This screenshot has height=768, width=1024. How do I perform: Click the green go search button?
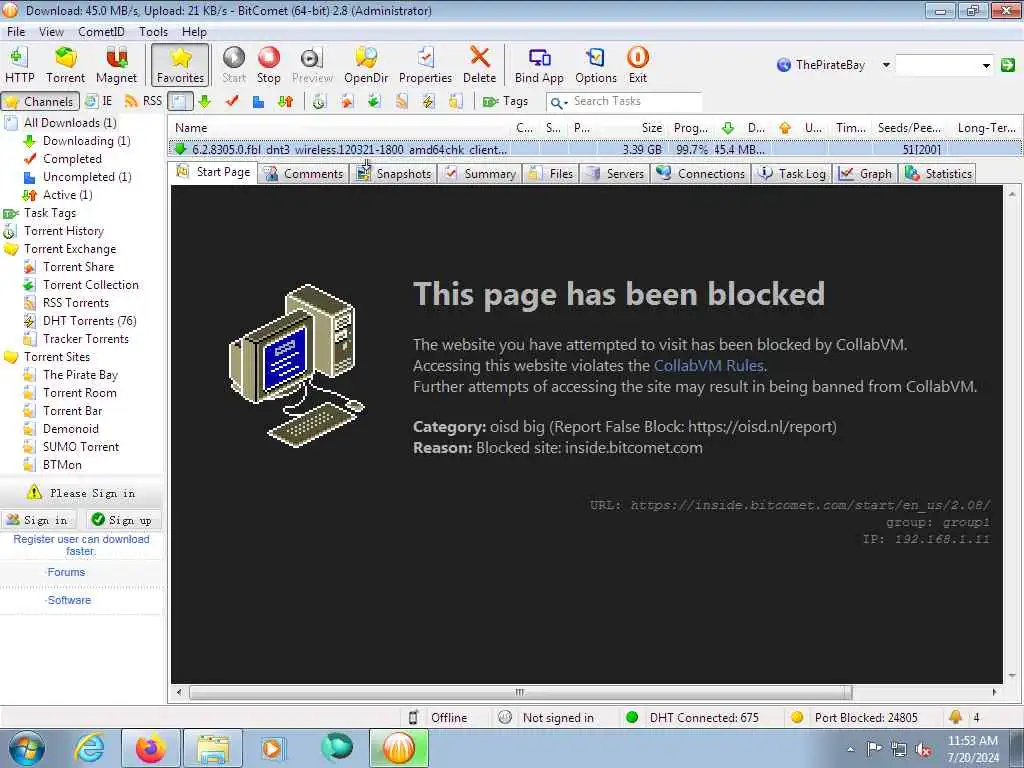pos(1008,65)
